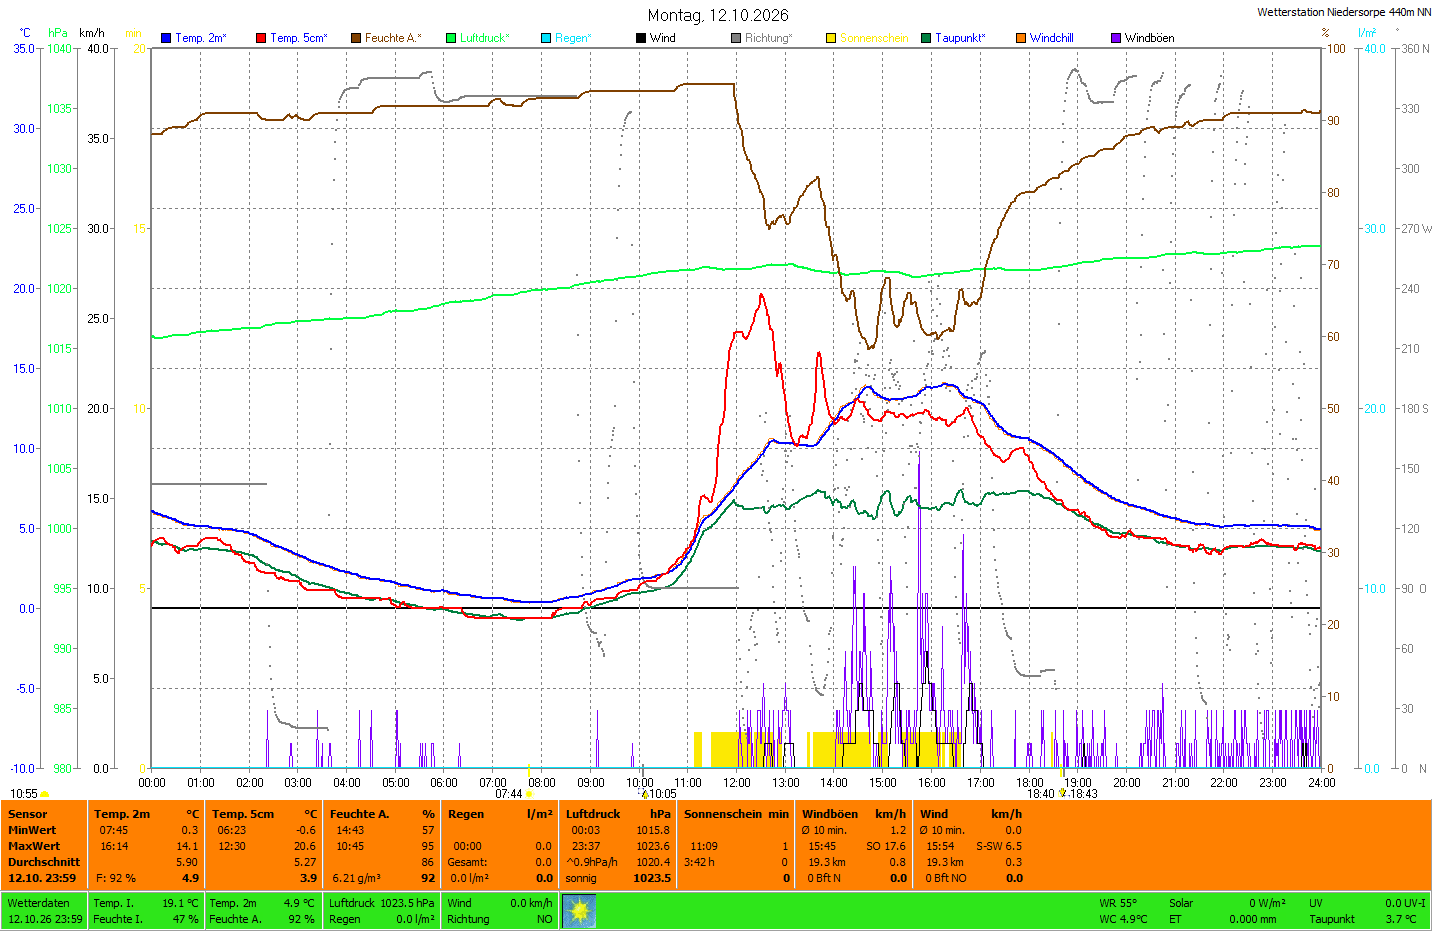Click the black Wind legend swatch
1432x931 pixels.
pos(641,38)
